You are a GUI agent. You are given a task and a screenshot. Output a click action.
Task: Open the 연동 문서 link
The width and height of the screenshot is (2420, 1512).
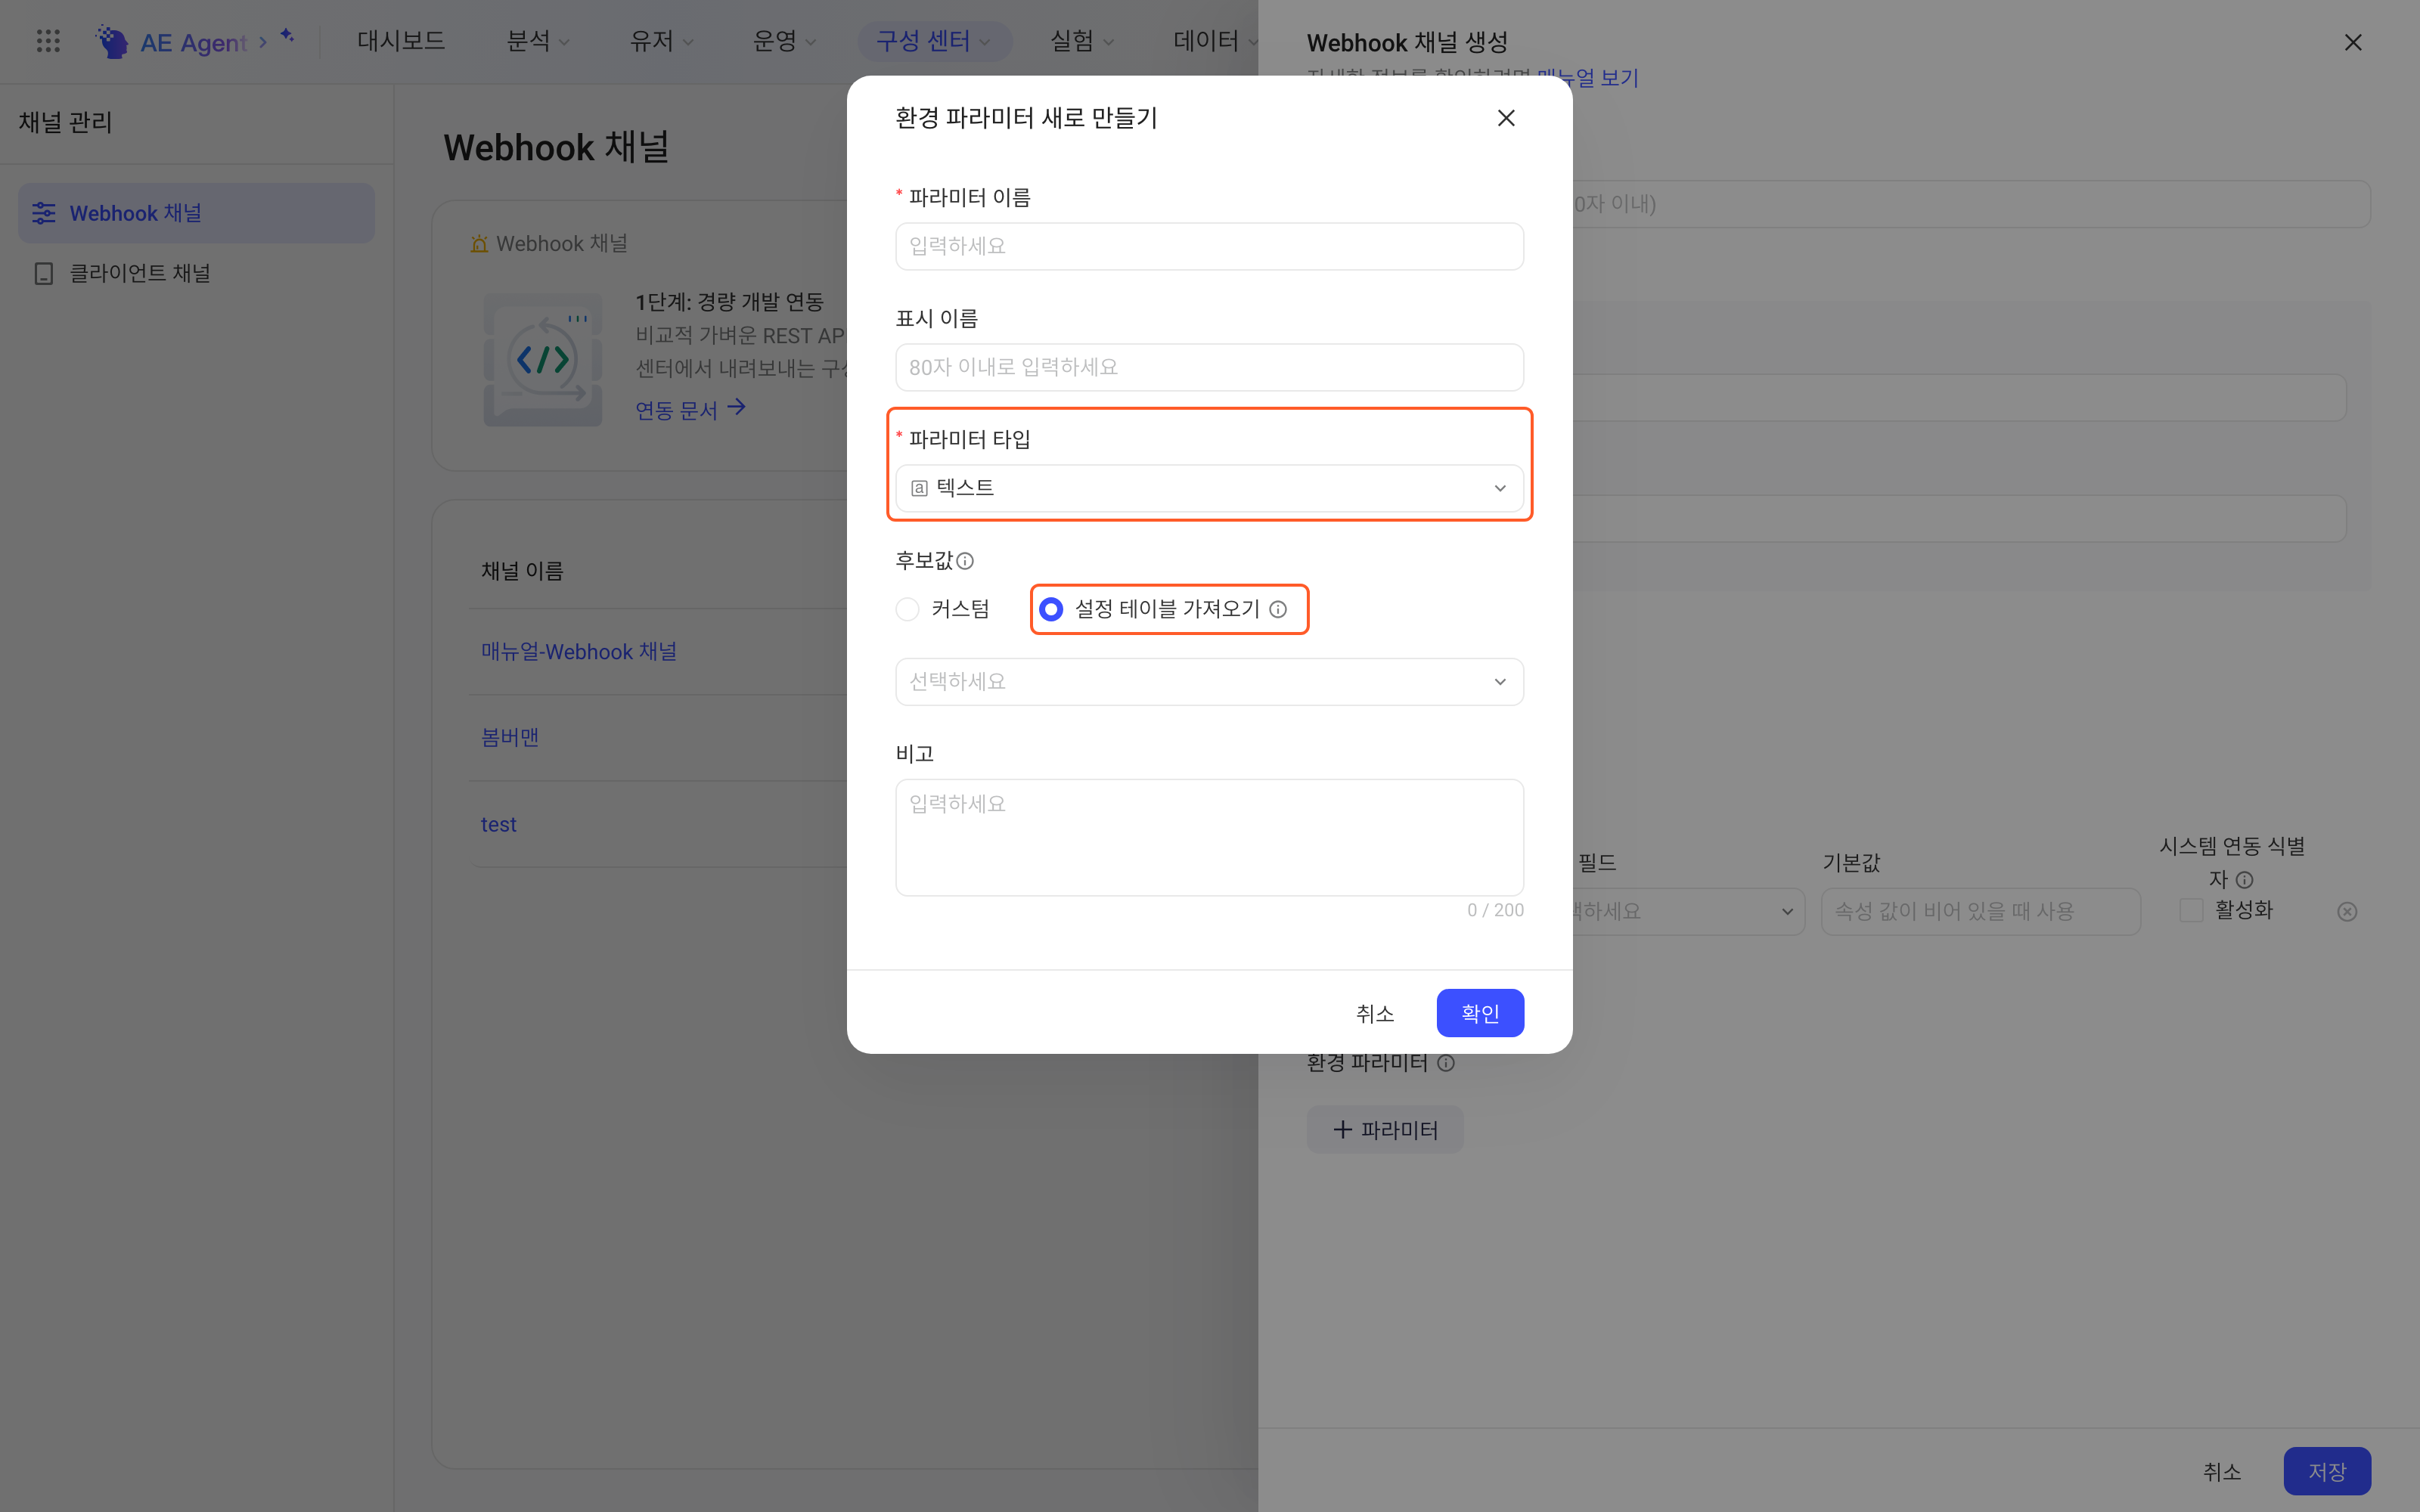pos(690,409)
